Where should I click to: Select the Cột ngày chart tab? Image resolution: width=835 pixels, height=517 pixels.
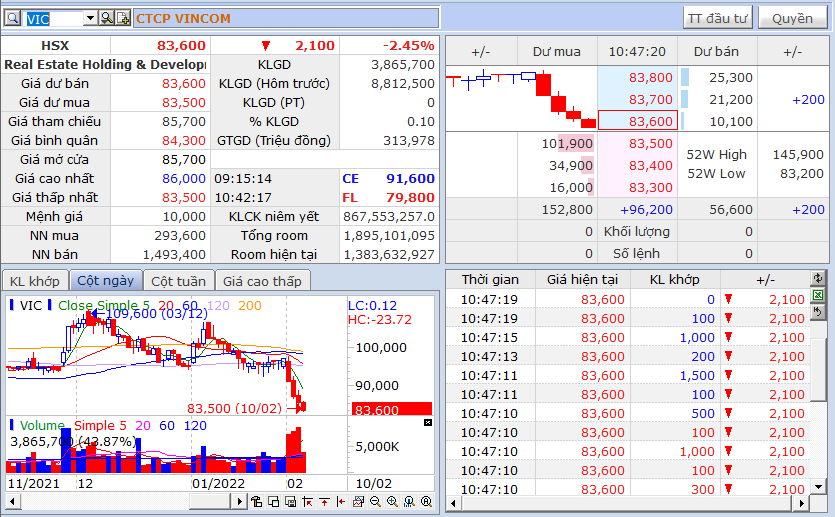[105, 281]
